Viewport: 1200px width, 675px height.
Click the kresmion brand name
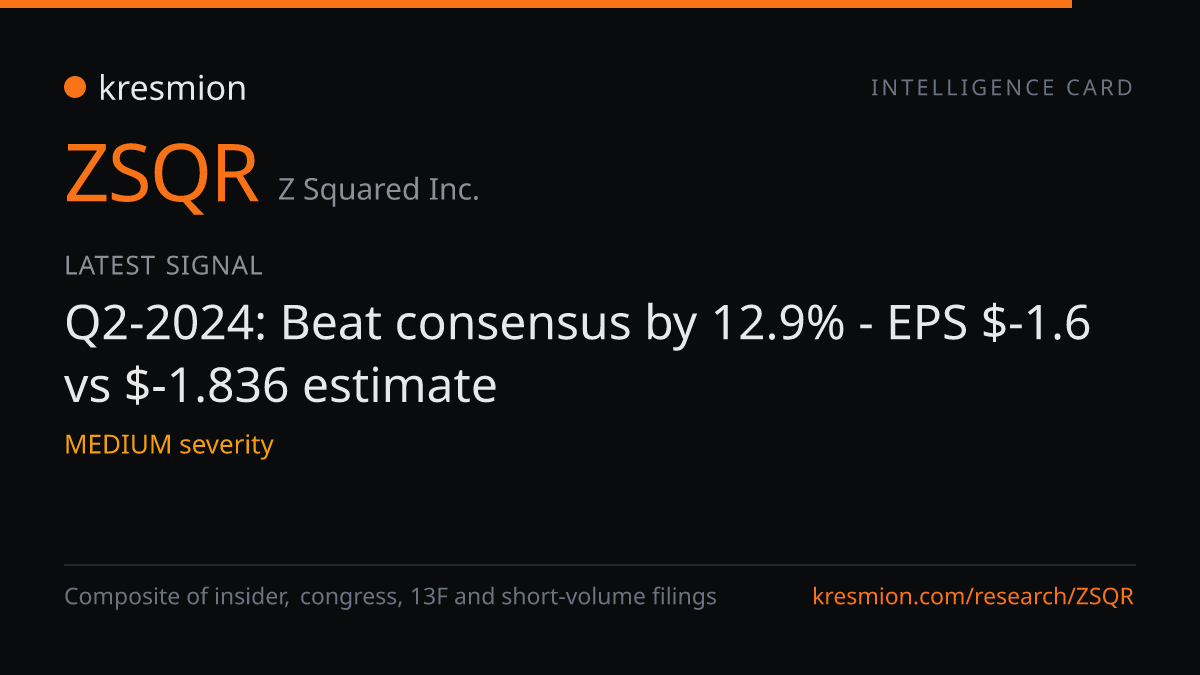click(172, 88)
